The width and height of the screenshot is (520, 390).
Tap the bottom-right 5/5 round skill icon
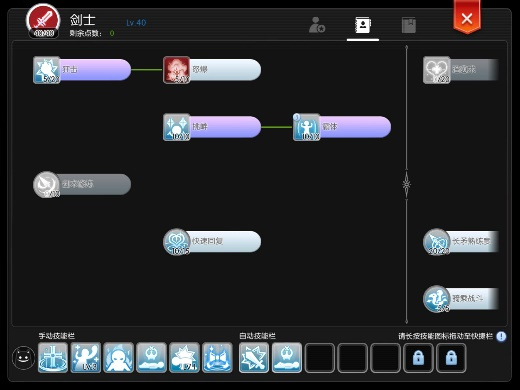[437, 299]
